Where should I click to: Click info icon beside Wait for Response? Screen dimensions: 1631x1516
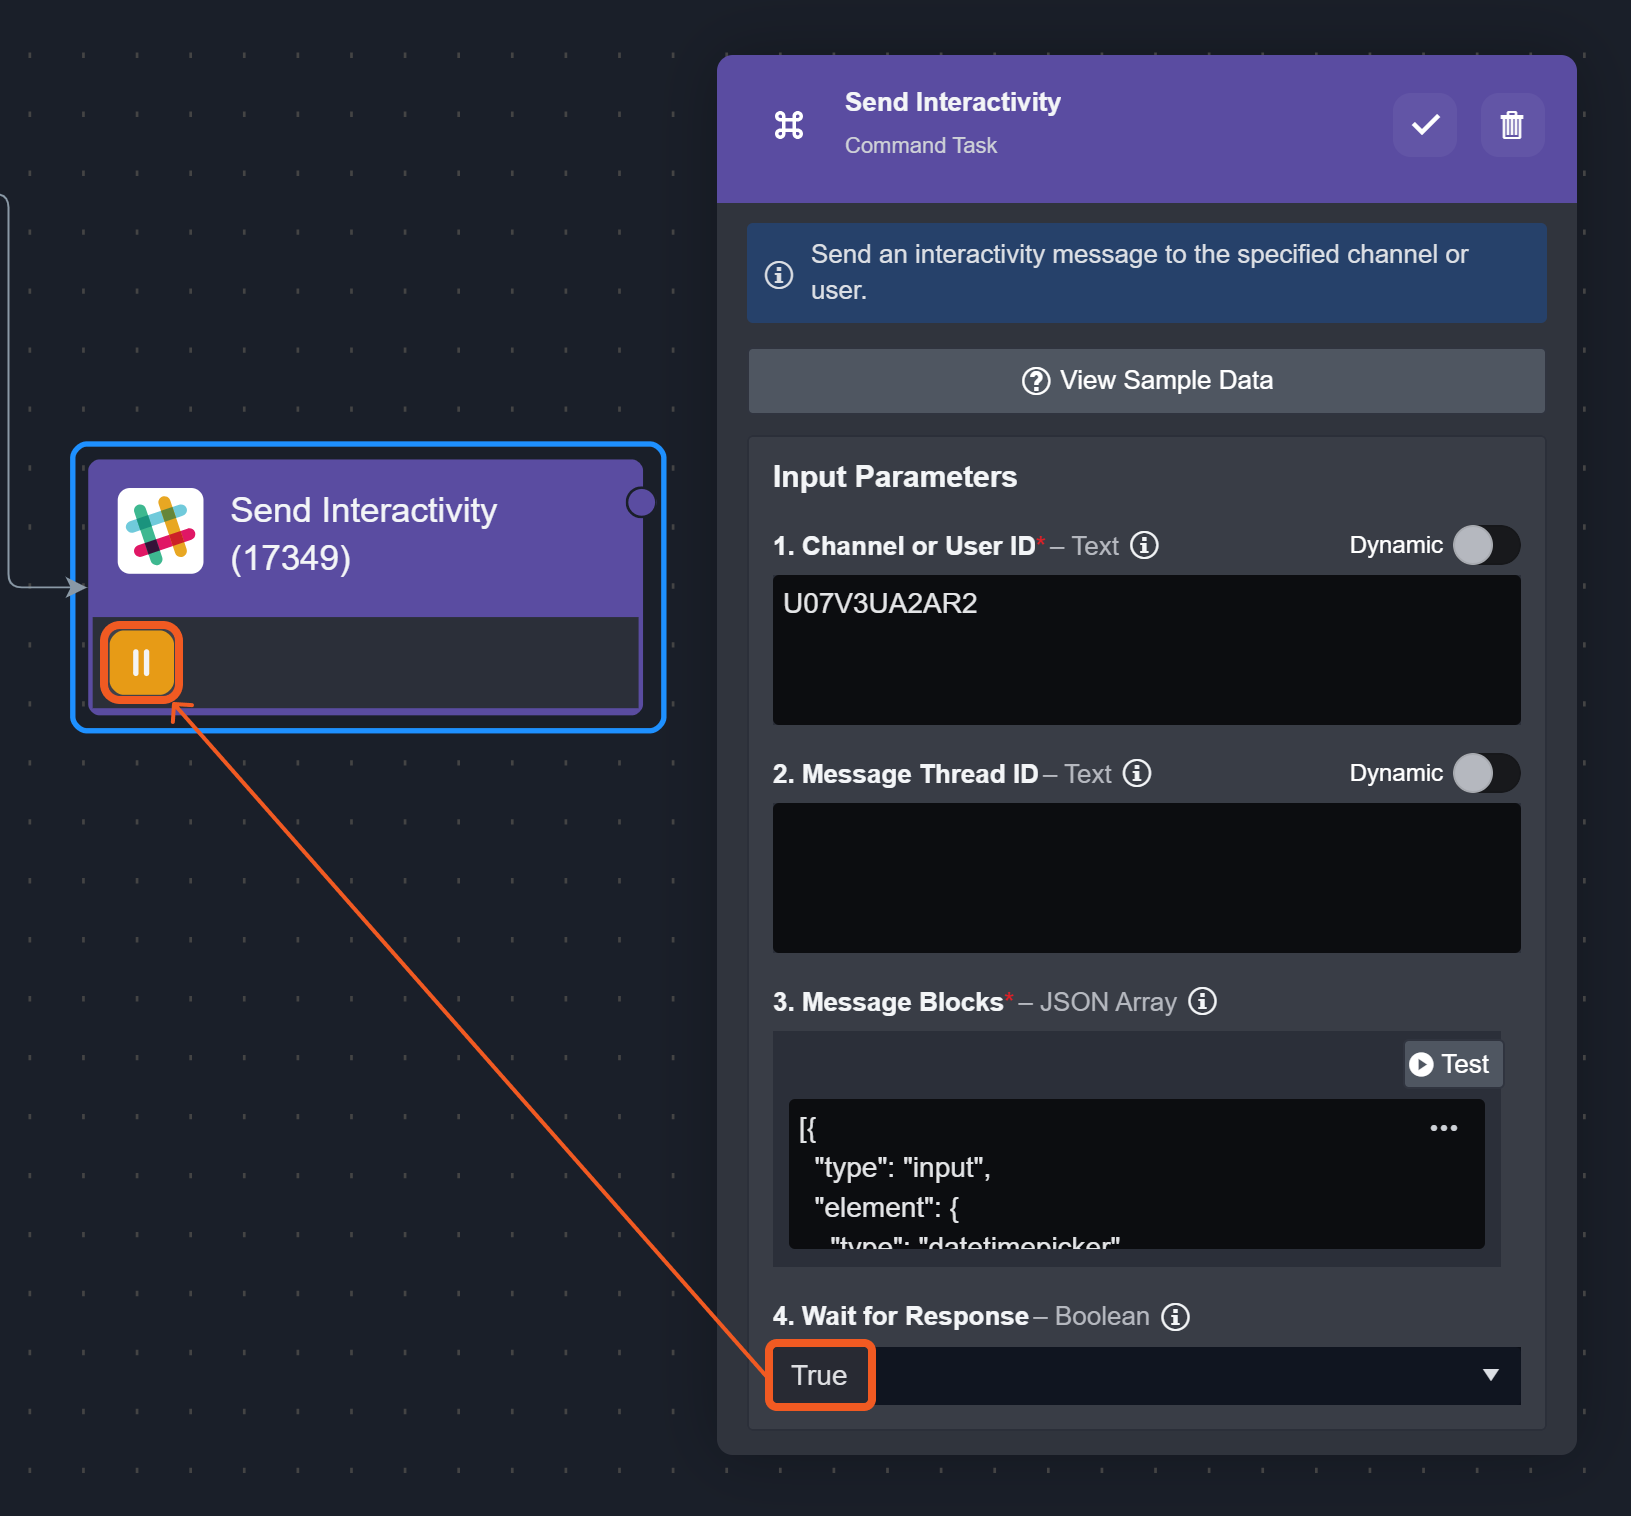tap(1175, 1316)
